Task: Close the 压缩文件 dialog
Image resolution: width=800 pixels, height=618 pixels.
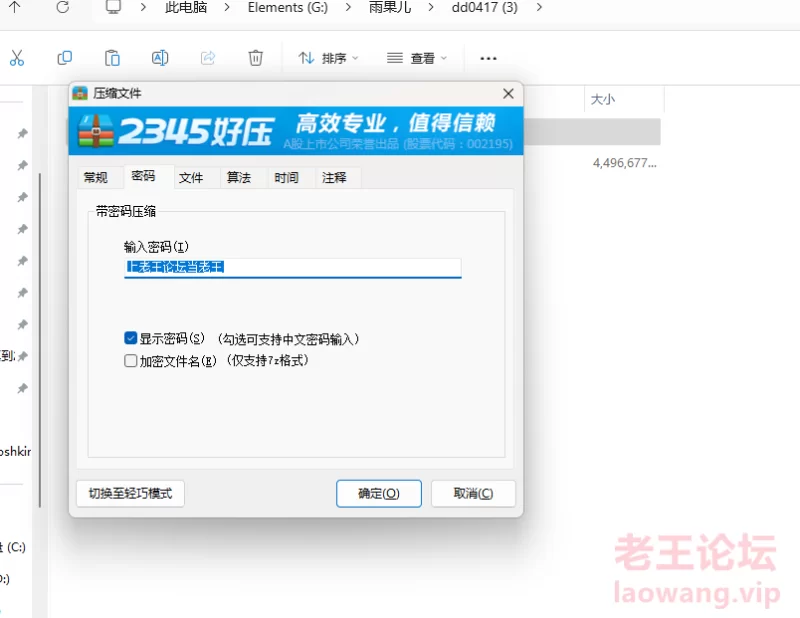Action: (508, 93)
